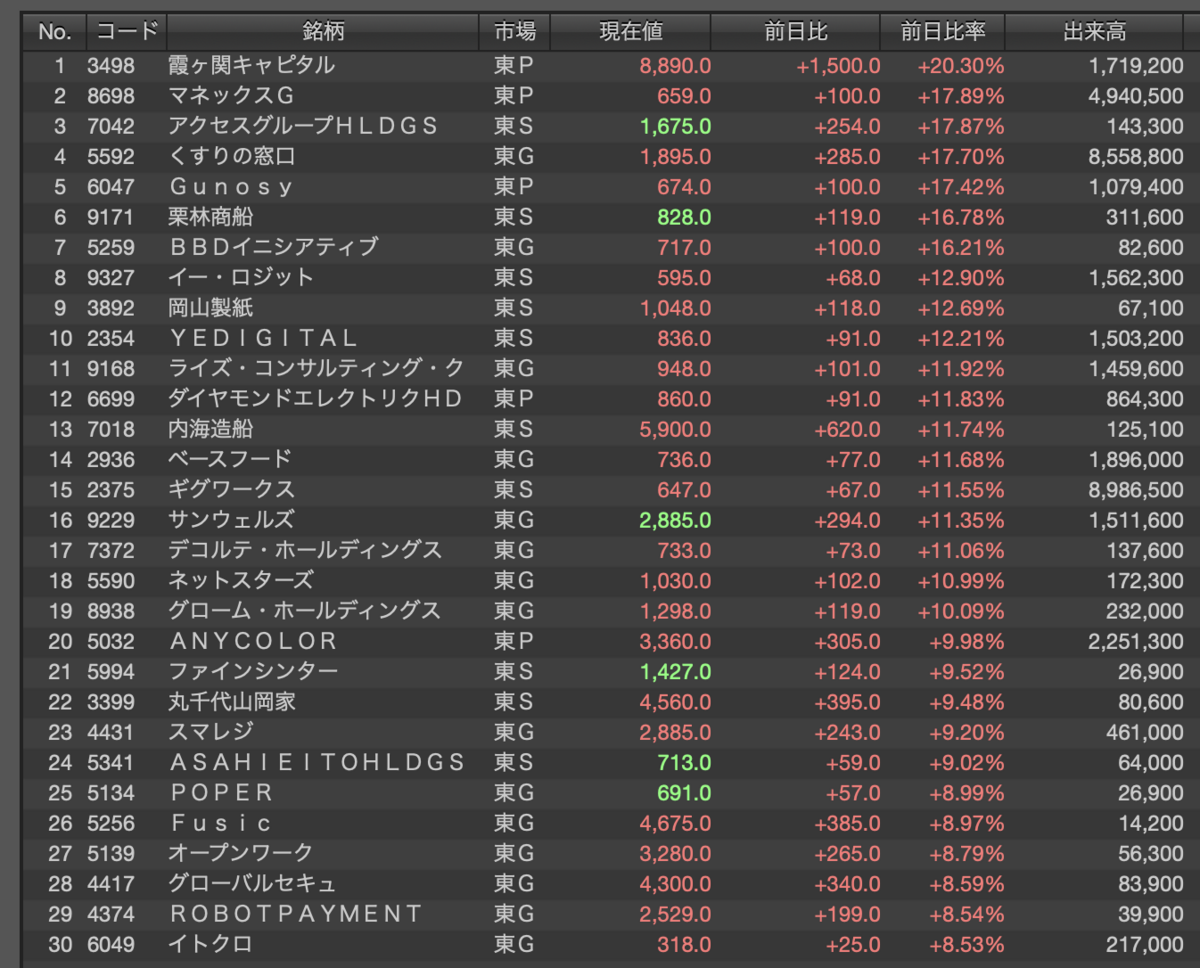Click the percentage +9.98%

[x=966, y=641]
